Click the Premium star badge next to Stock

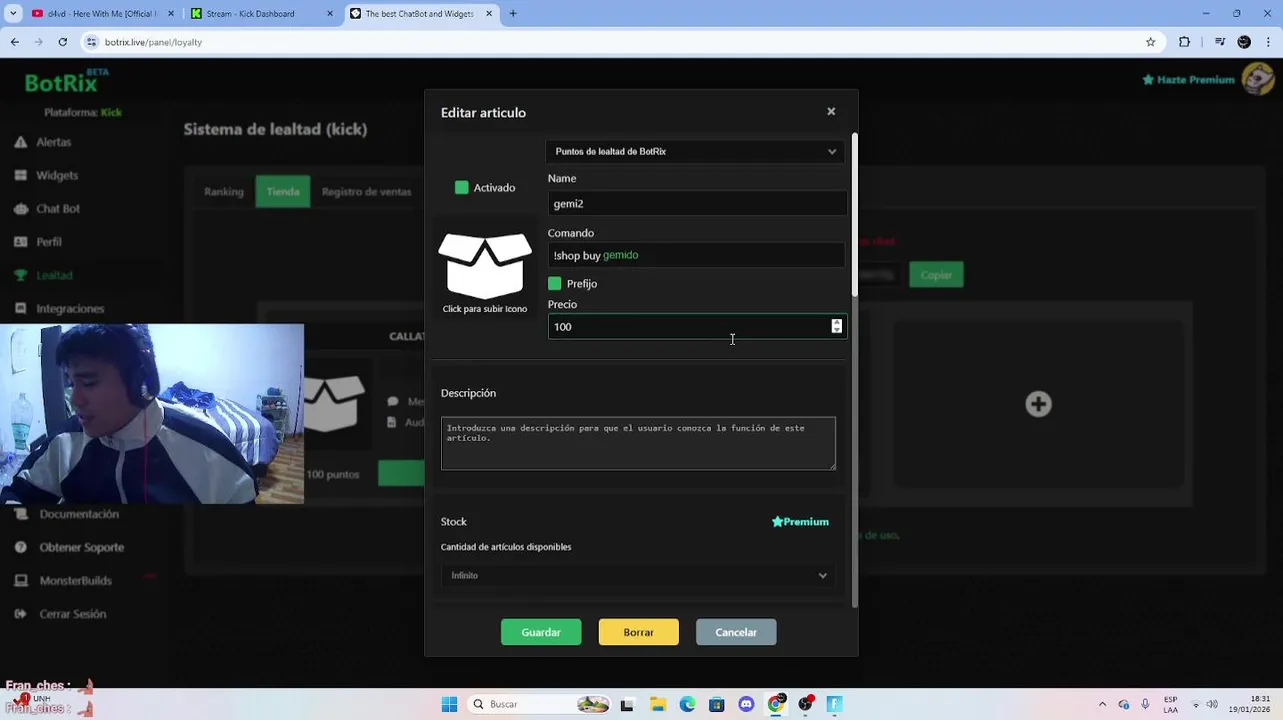pos(800,522)
